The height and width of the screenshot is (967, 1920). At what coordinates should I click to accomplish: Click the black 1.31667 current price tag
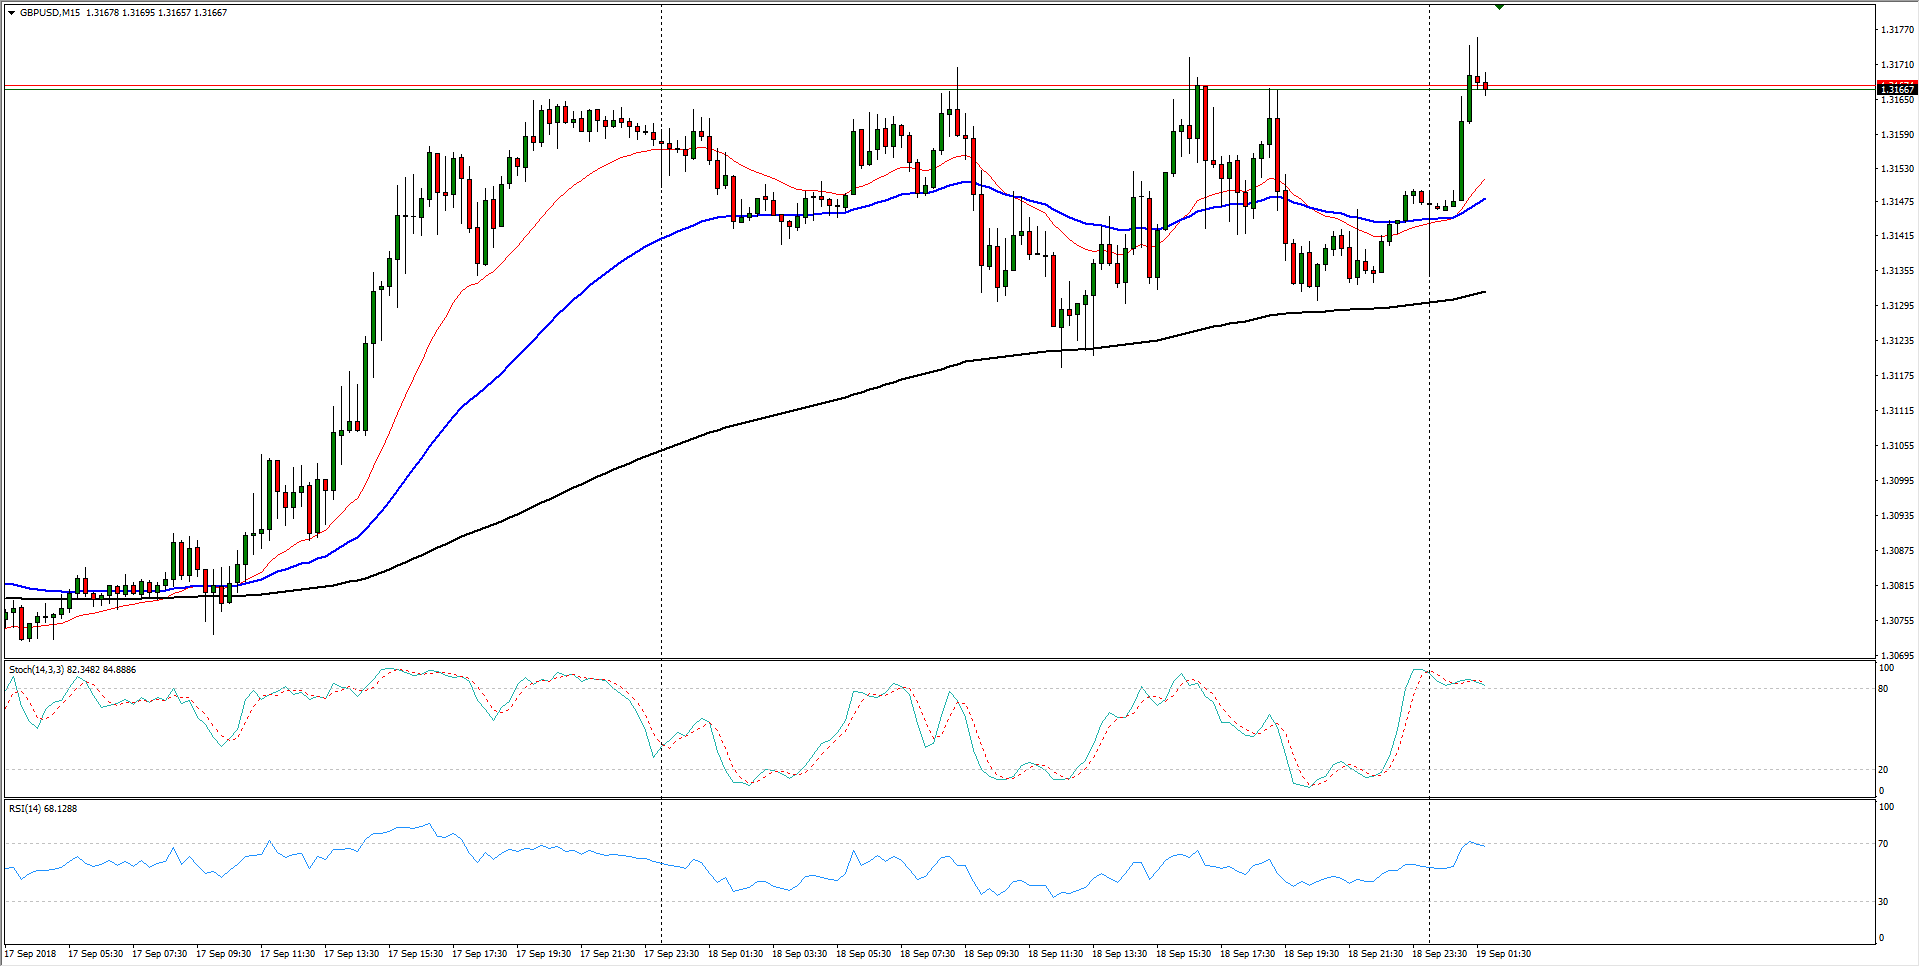[1896, 90]
